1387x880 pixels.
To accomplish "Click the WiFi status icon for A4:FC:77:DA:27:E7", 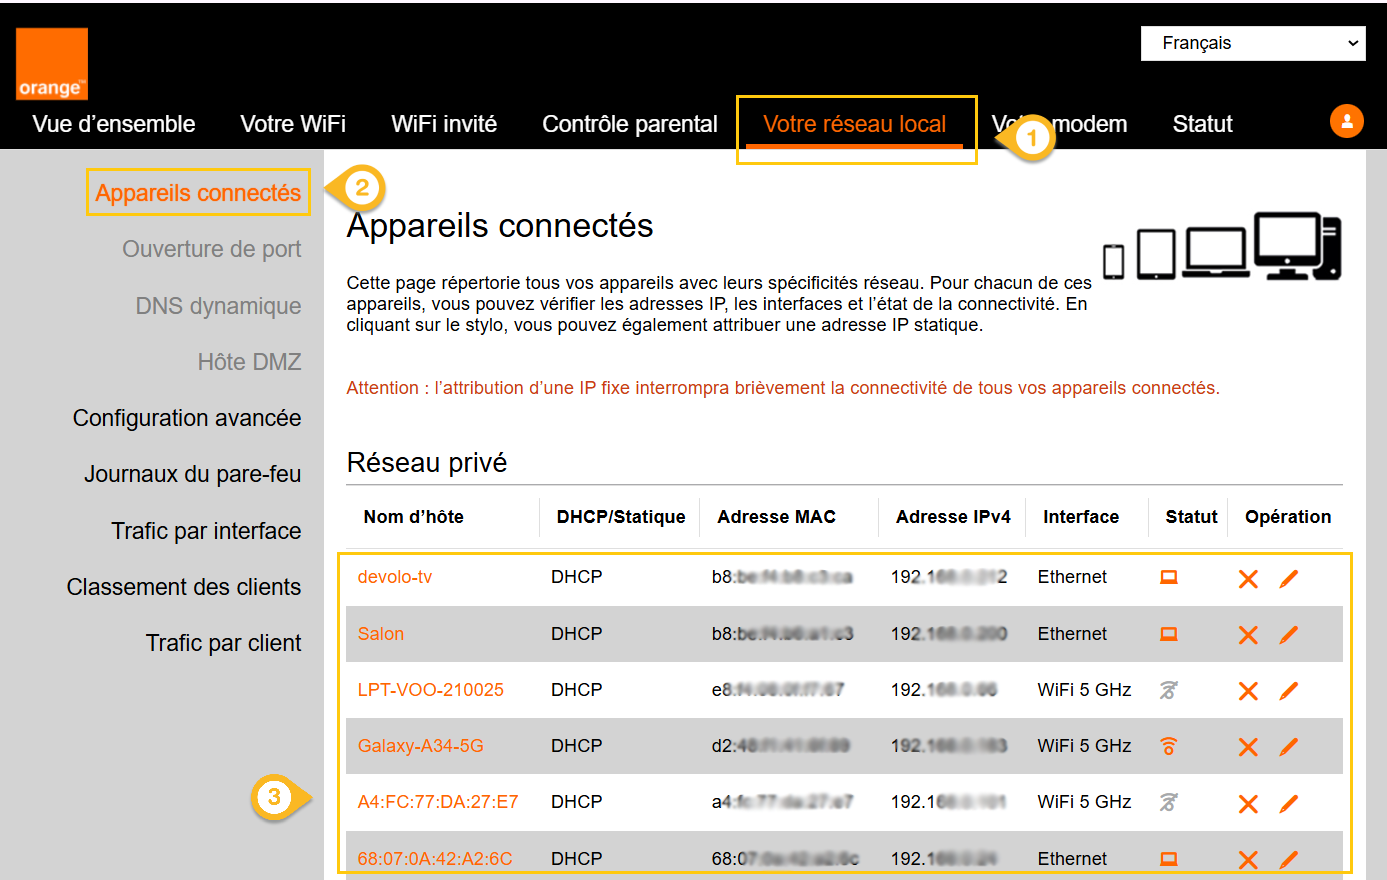I will click(x=1168, y=802).
